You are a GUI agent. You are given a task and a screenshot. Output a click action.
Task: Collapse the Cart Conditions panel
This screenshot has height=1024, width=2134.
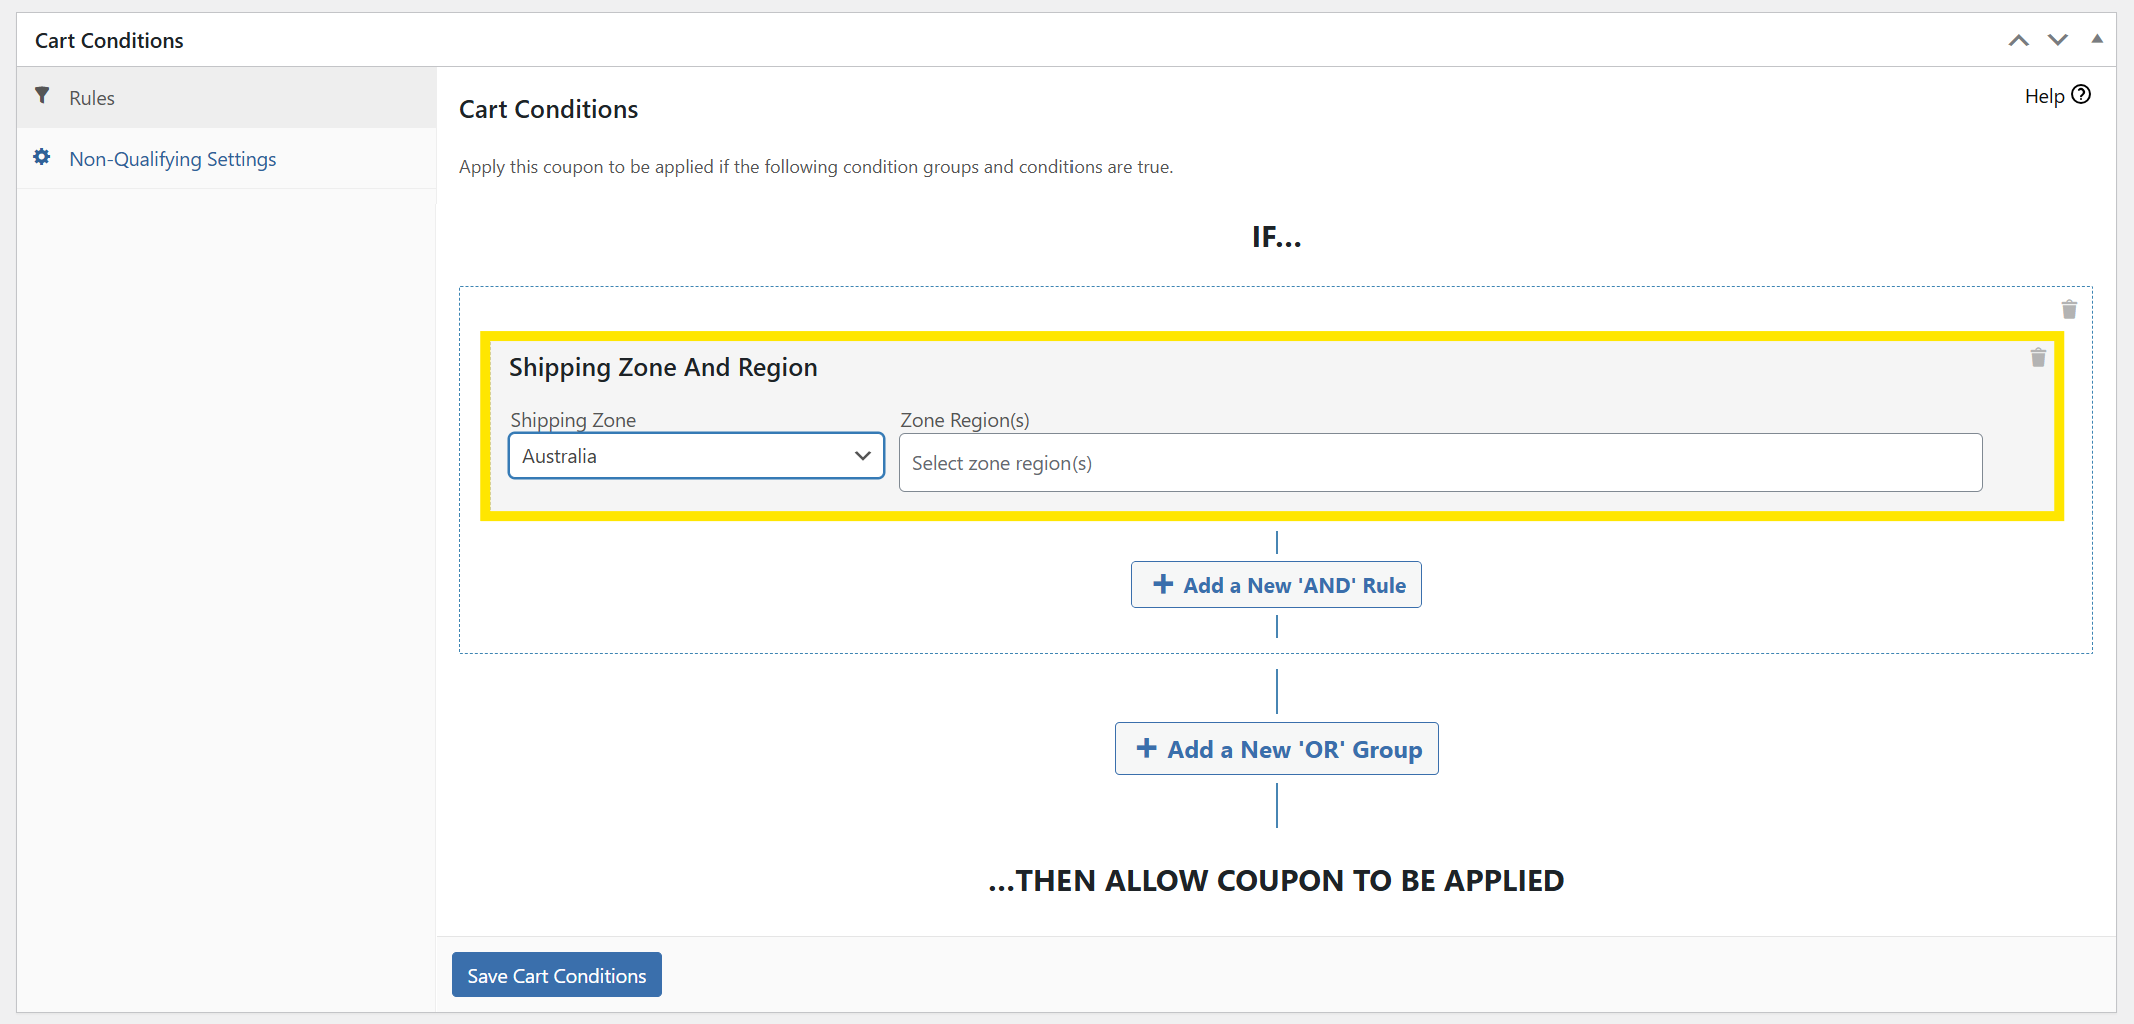[x=2097, y=39]
